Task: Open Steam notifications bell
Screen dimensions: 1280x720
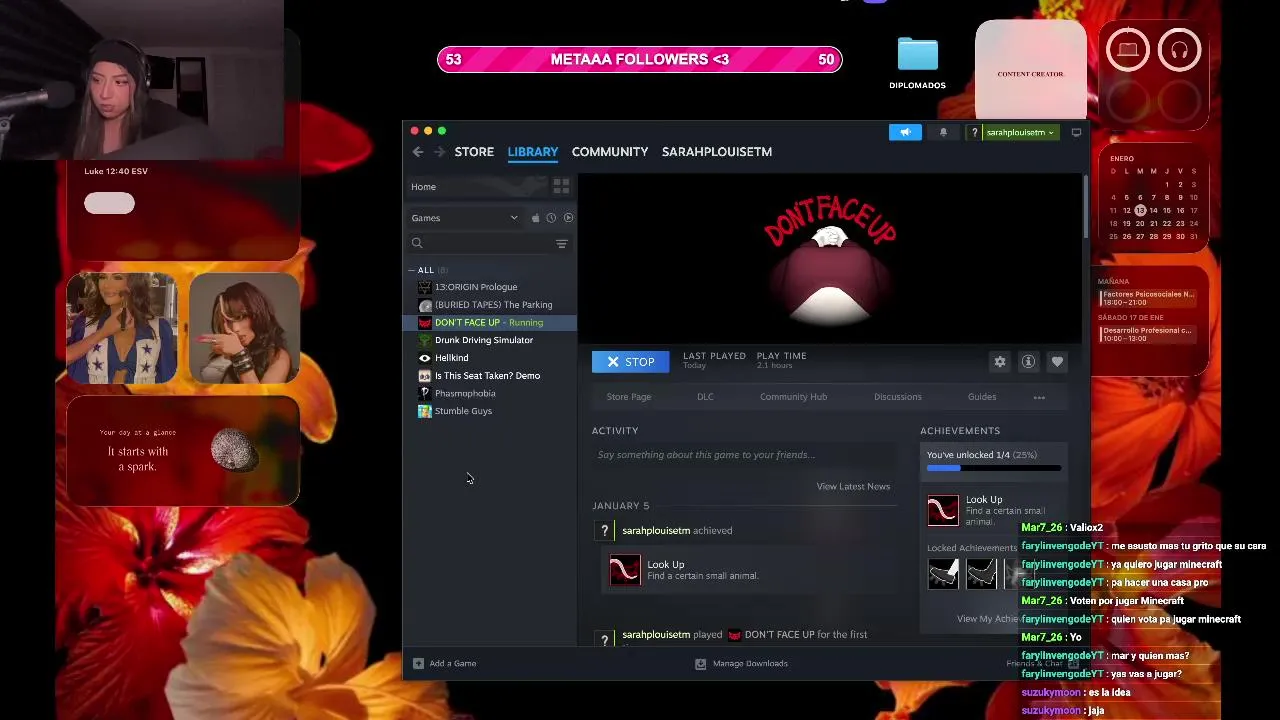Action: (943, 132)
